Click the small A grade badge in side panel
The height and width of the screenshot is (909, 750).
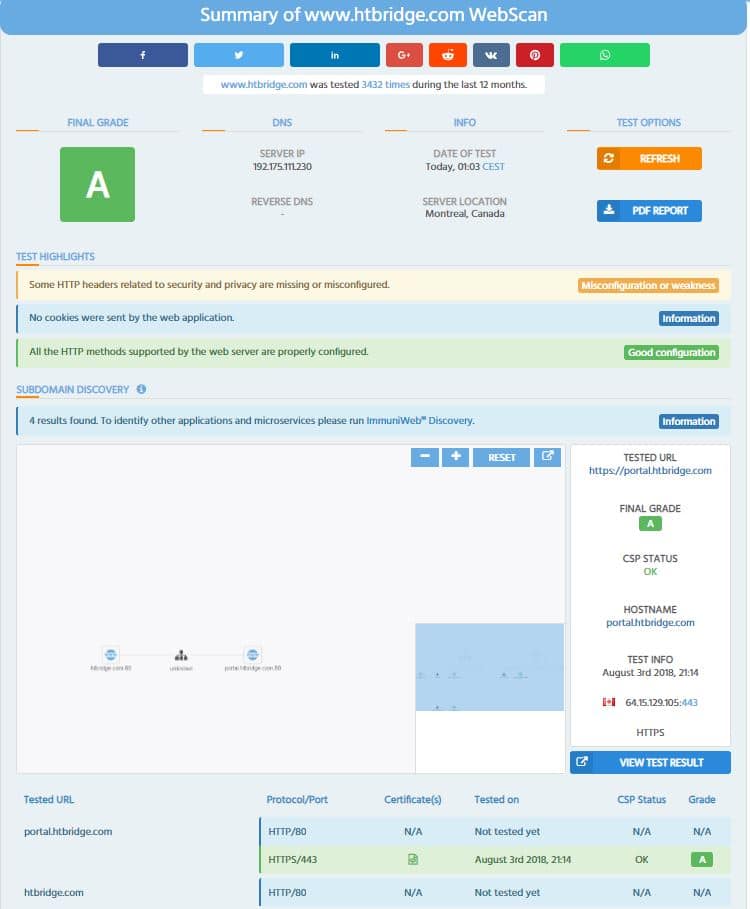[x=650, y=523]
